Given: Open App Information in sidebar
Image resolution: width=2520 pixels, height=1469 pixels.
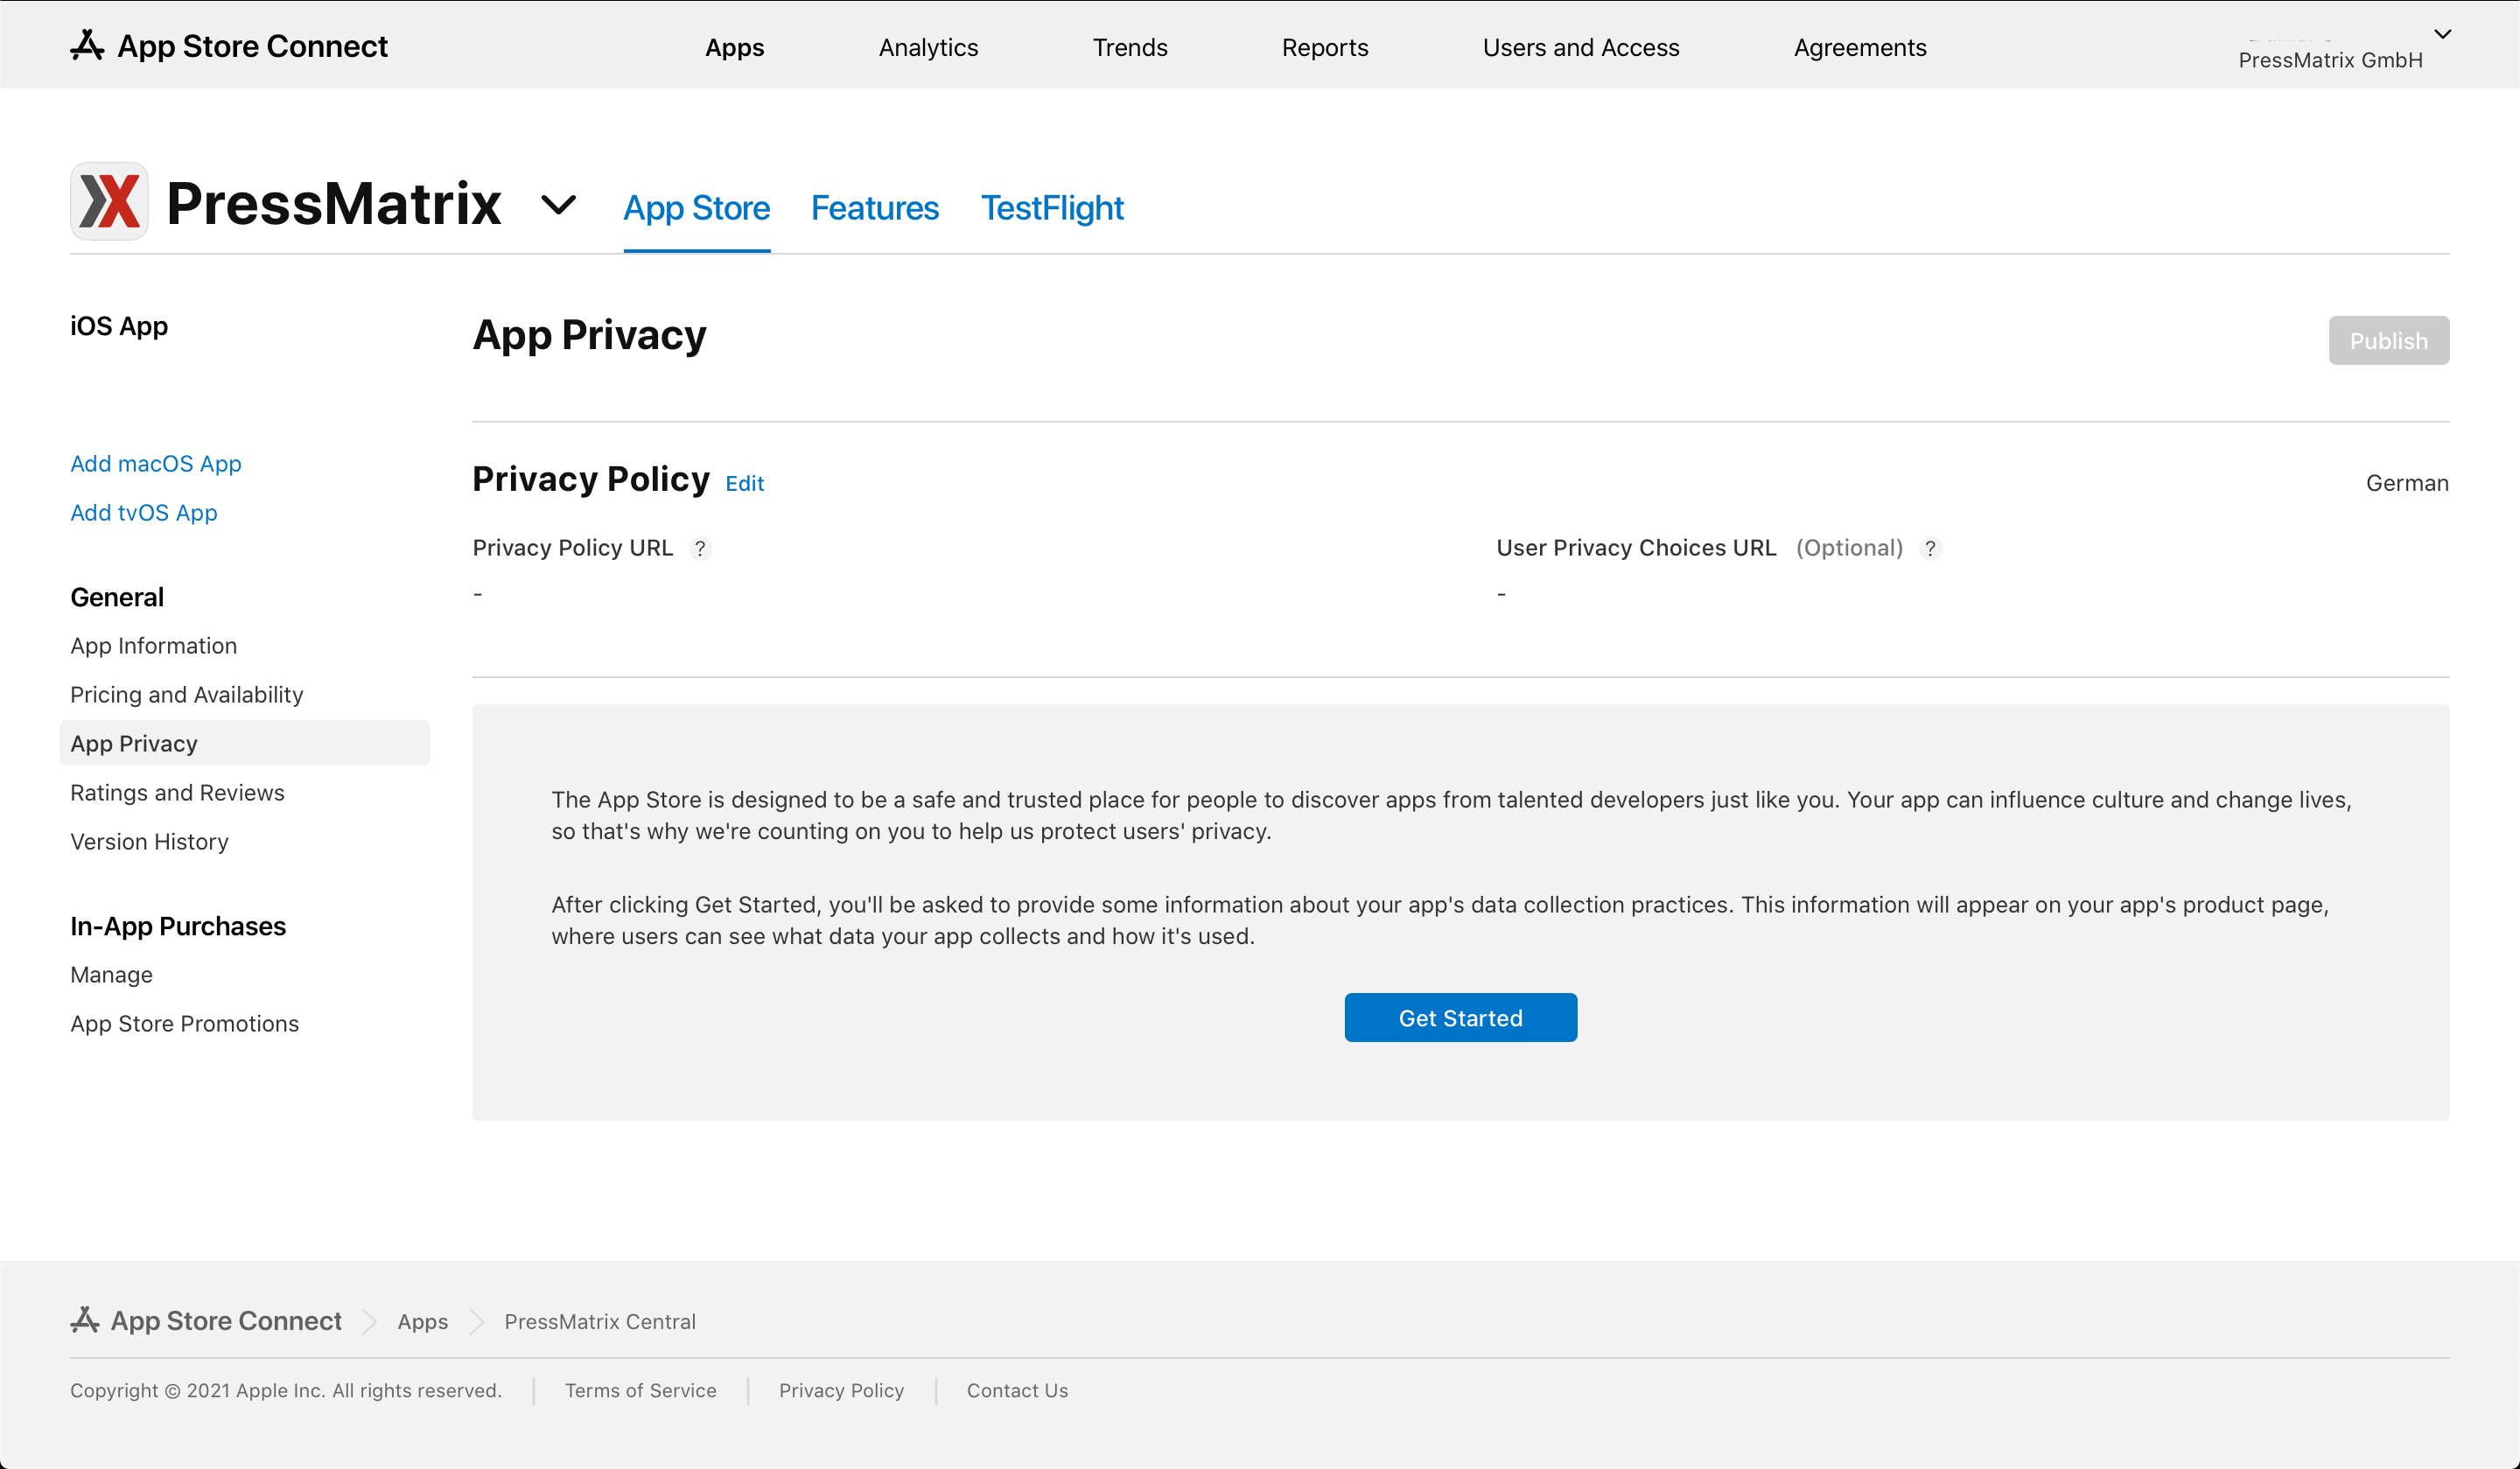Looking at the screenshot, I should [154, 645].
